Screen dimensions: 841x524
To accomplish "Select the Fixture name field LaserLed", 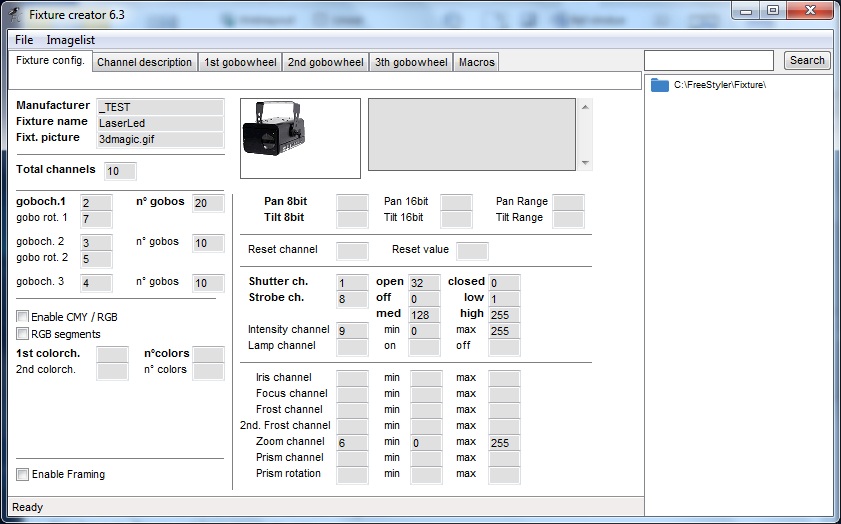I will [x=160, y=122].
